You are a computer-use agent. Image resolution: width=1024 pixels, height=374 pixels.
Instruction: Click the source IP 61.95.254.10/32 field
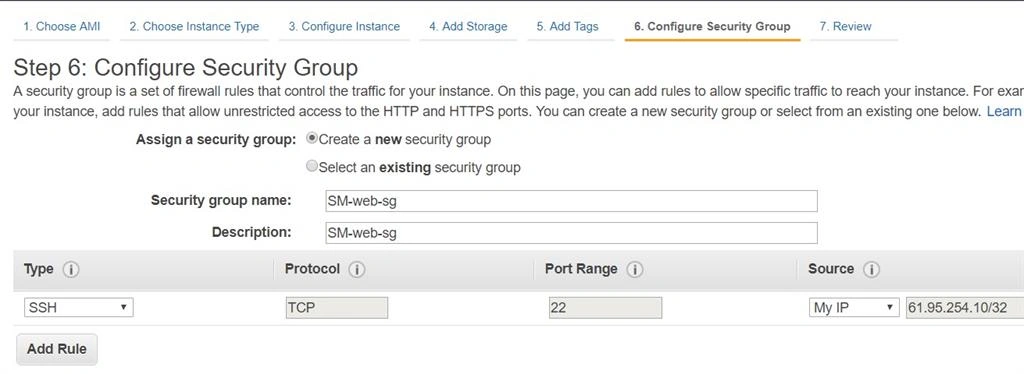pos(965,307)
